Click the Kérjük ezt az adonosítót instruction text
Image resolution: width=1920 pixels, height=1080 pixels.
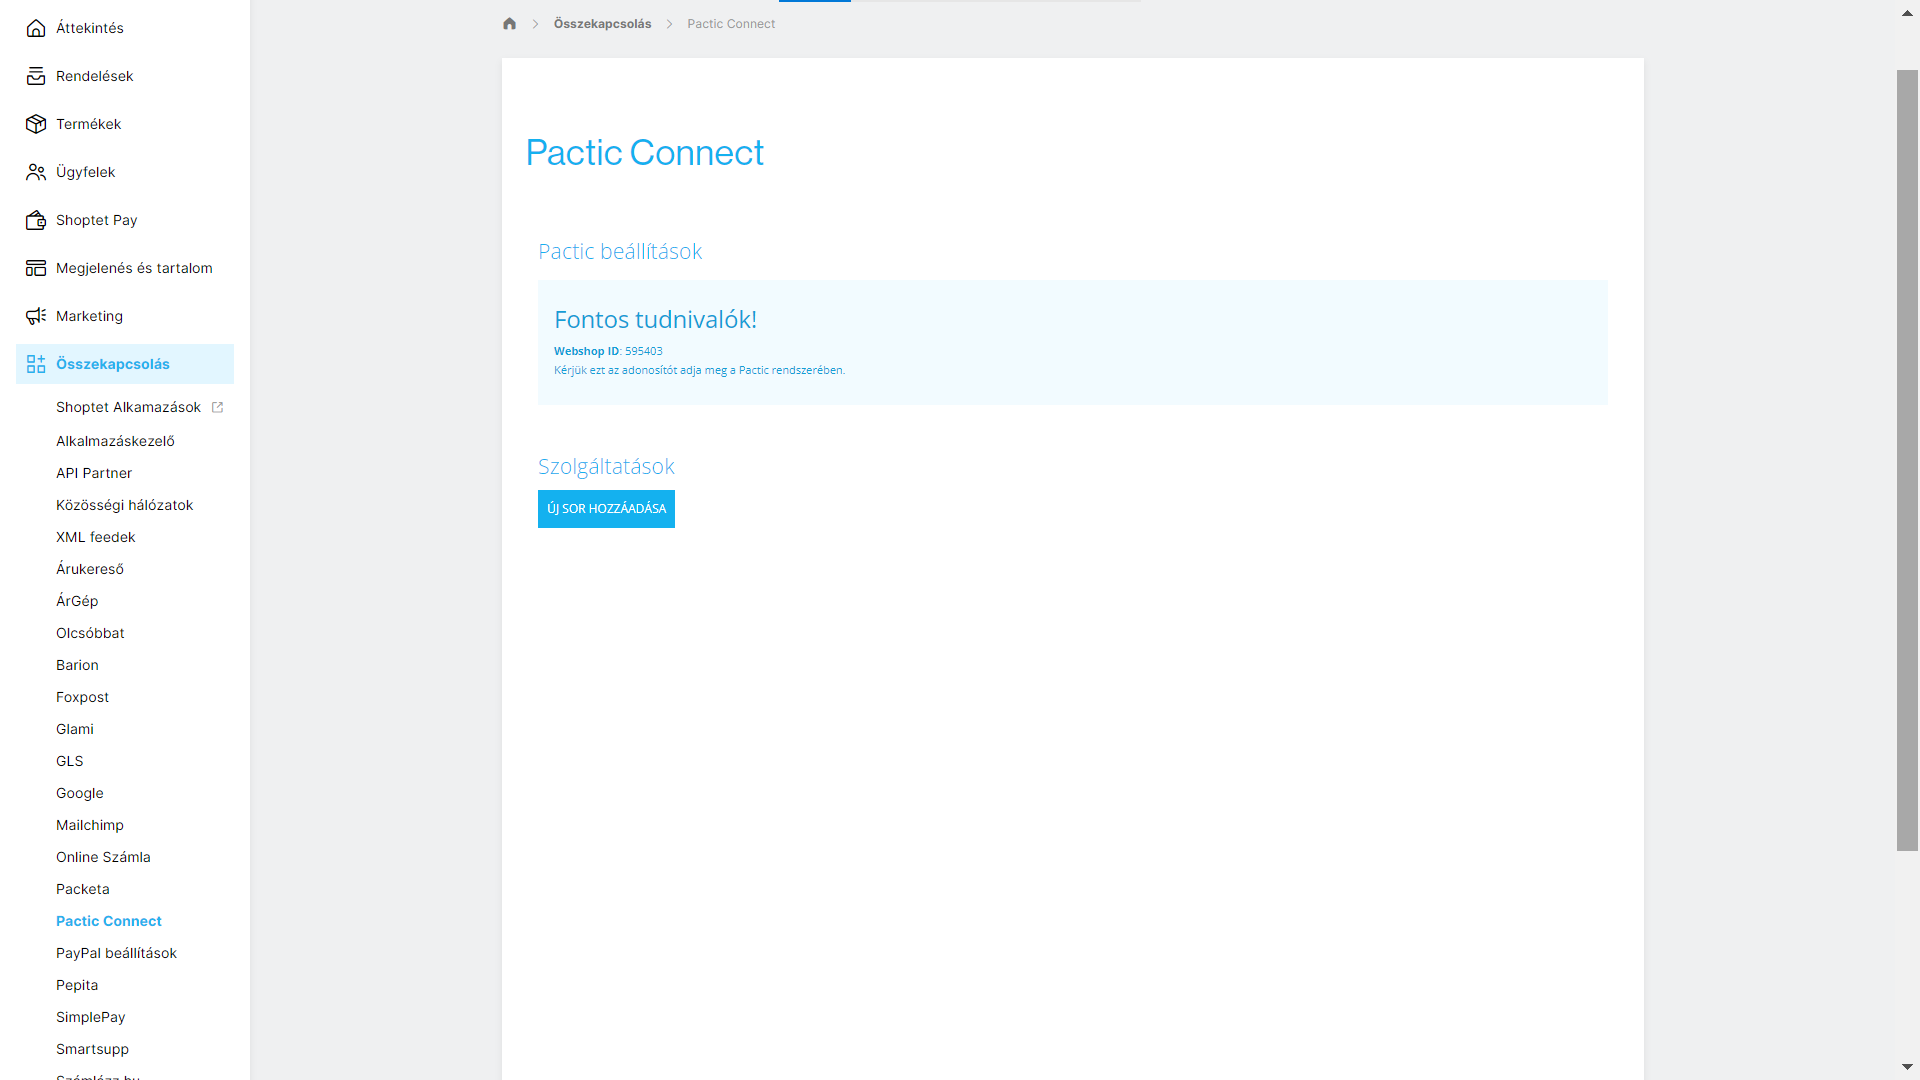699,370
